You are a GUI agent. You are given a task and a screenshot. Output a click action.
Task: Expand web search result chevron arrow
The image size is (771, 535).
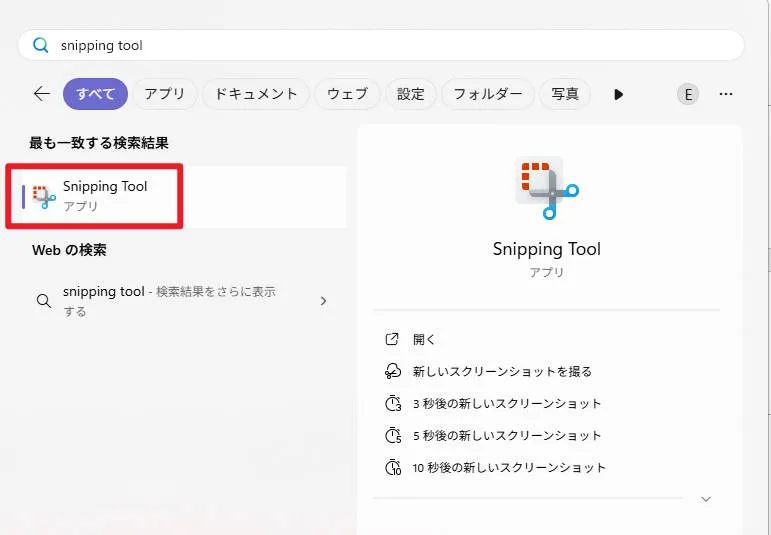pyautogui.click(x=323, y=300)
